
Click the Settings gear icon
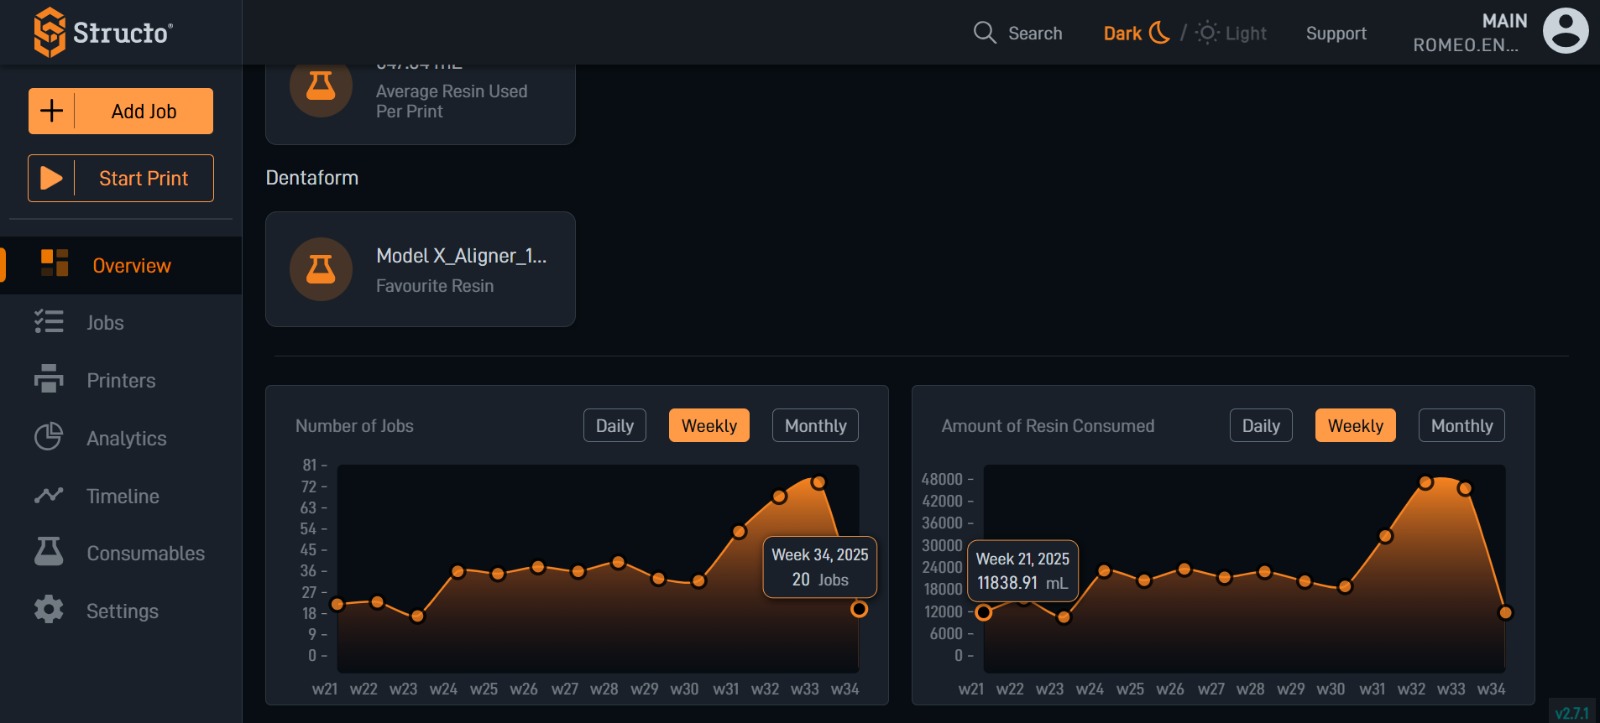(x=48, y=610)
